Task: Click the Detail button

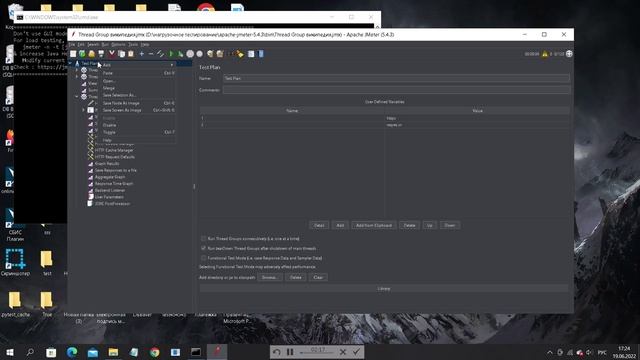Action: point(319,225)
